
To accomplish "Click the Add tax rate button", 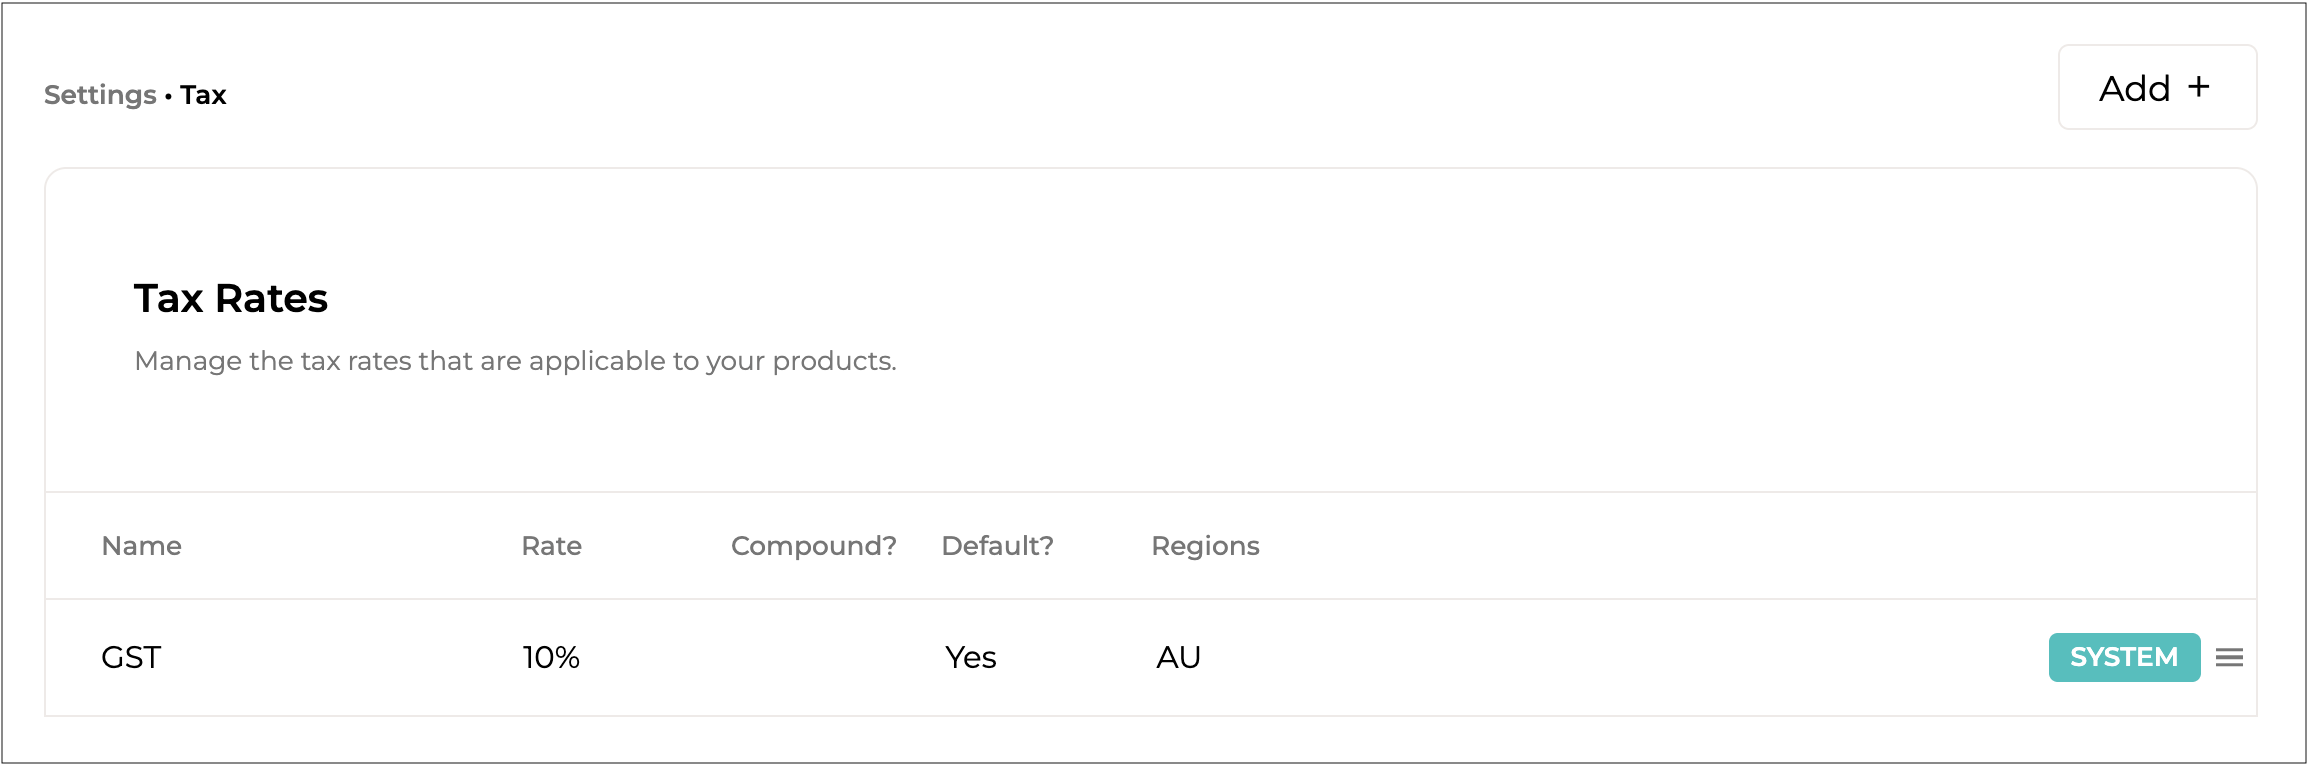I will tap(2156, 88).
